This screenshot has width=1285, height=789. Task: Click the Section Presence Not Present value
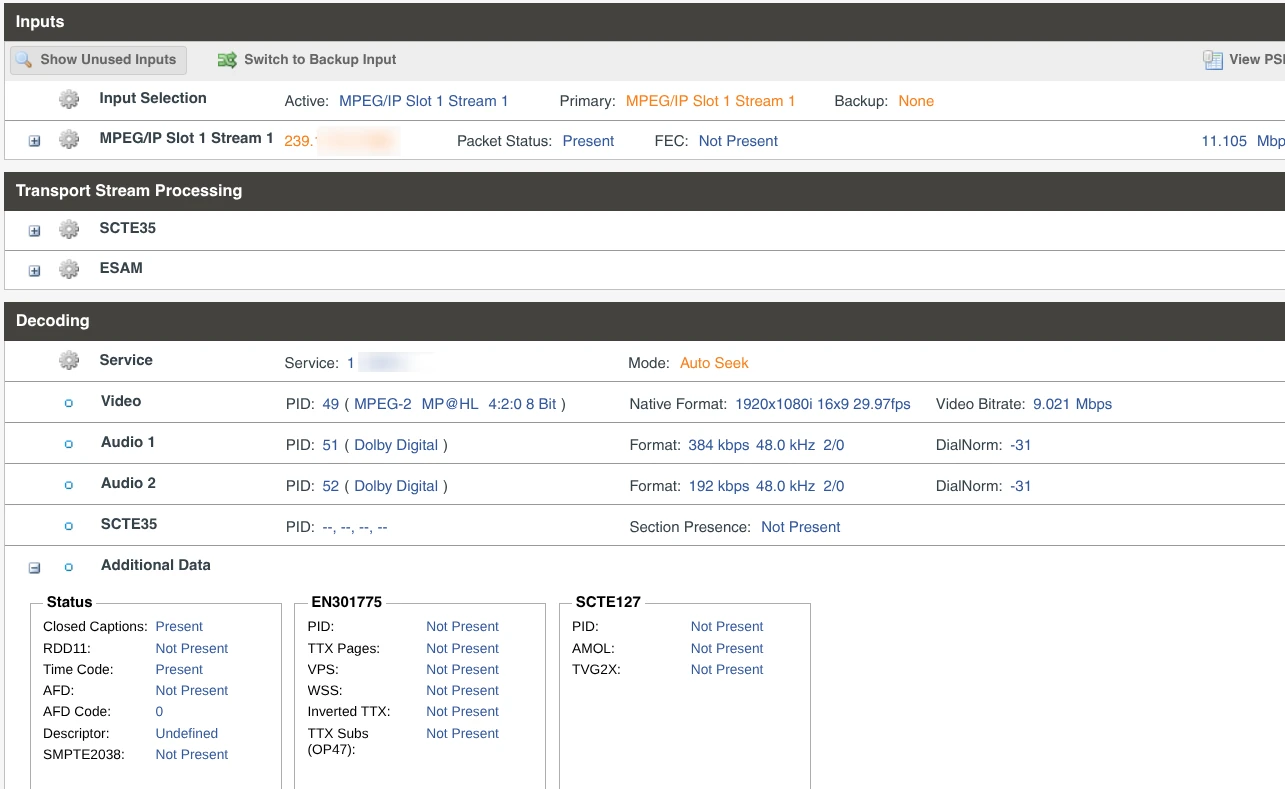pyautogui.click(x=801, y=527)
